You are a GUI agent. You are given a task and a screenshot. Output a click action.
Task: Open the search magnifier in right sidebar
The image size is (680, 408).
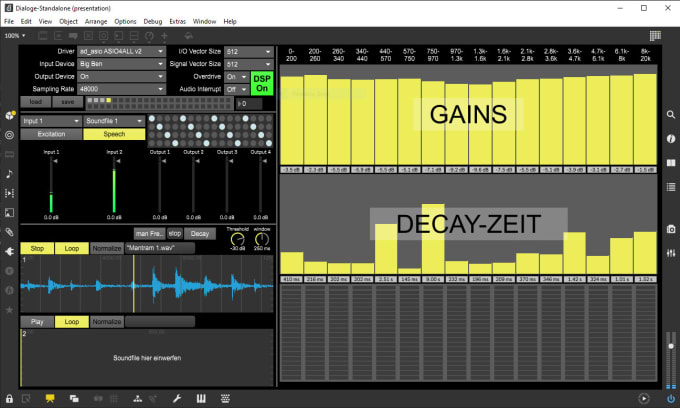[x=670, y=114]
